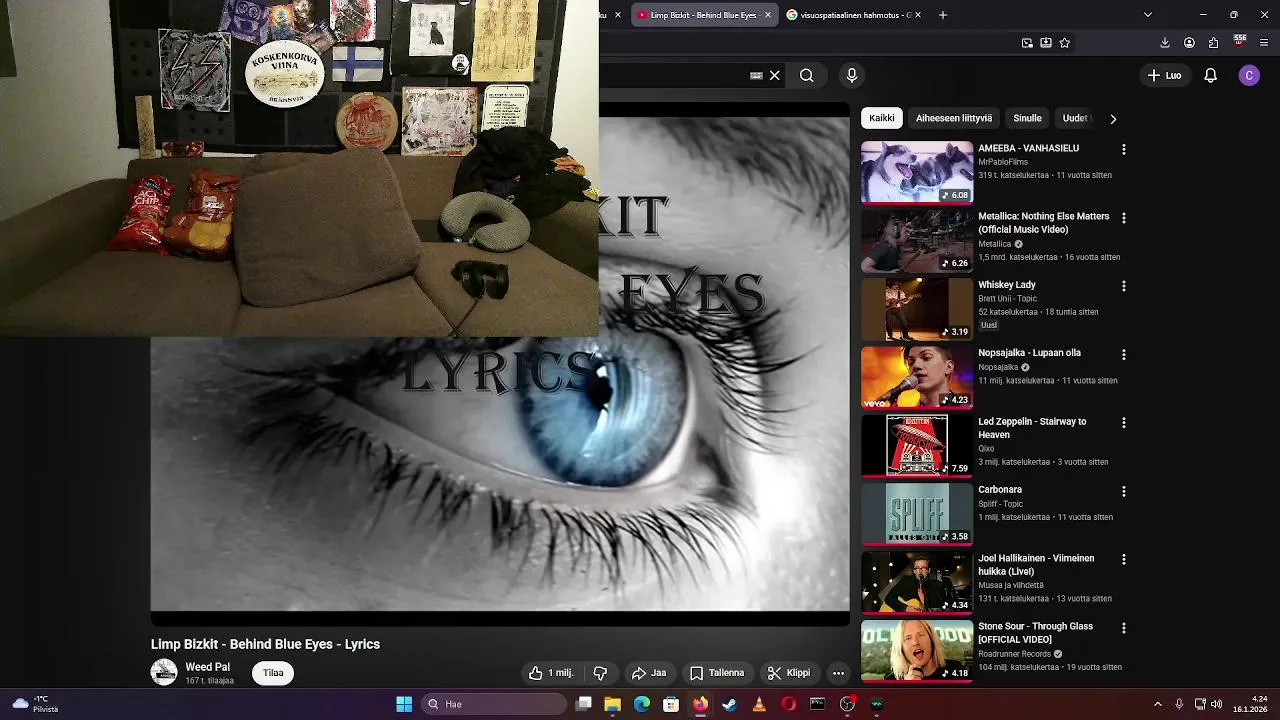
Task: Clear the search field with the X icon
Action: tap(774, 75)
